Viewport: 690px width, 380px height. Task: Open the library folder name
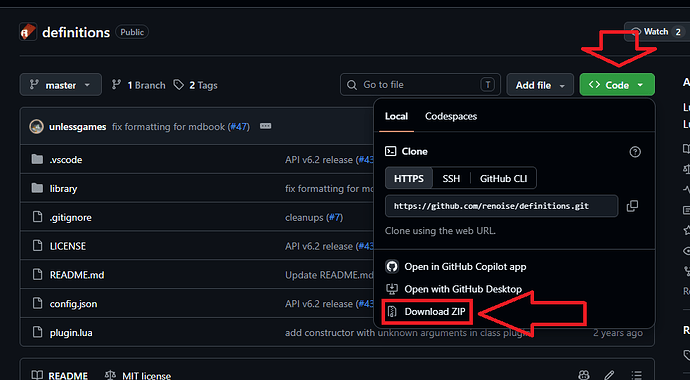pyautogui.click(x=63, y=189)
